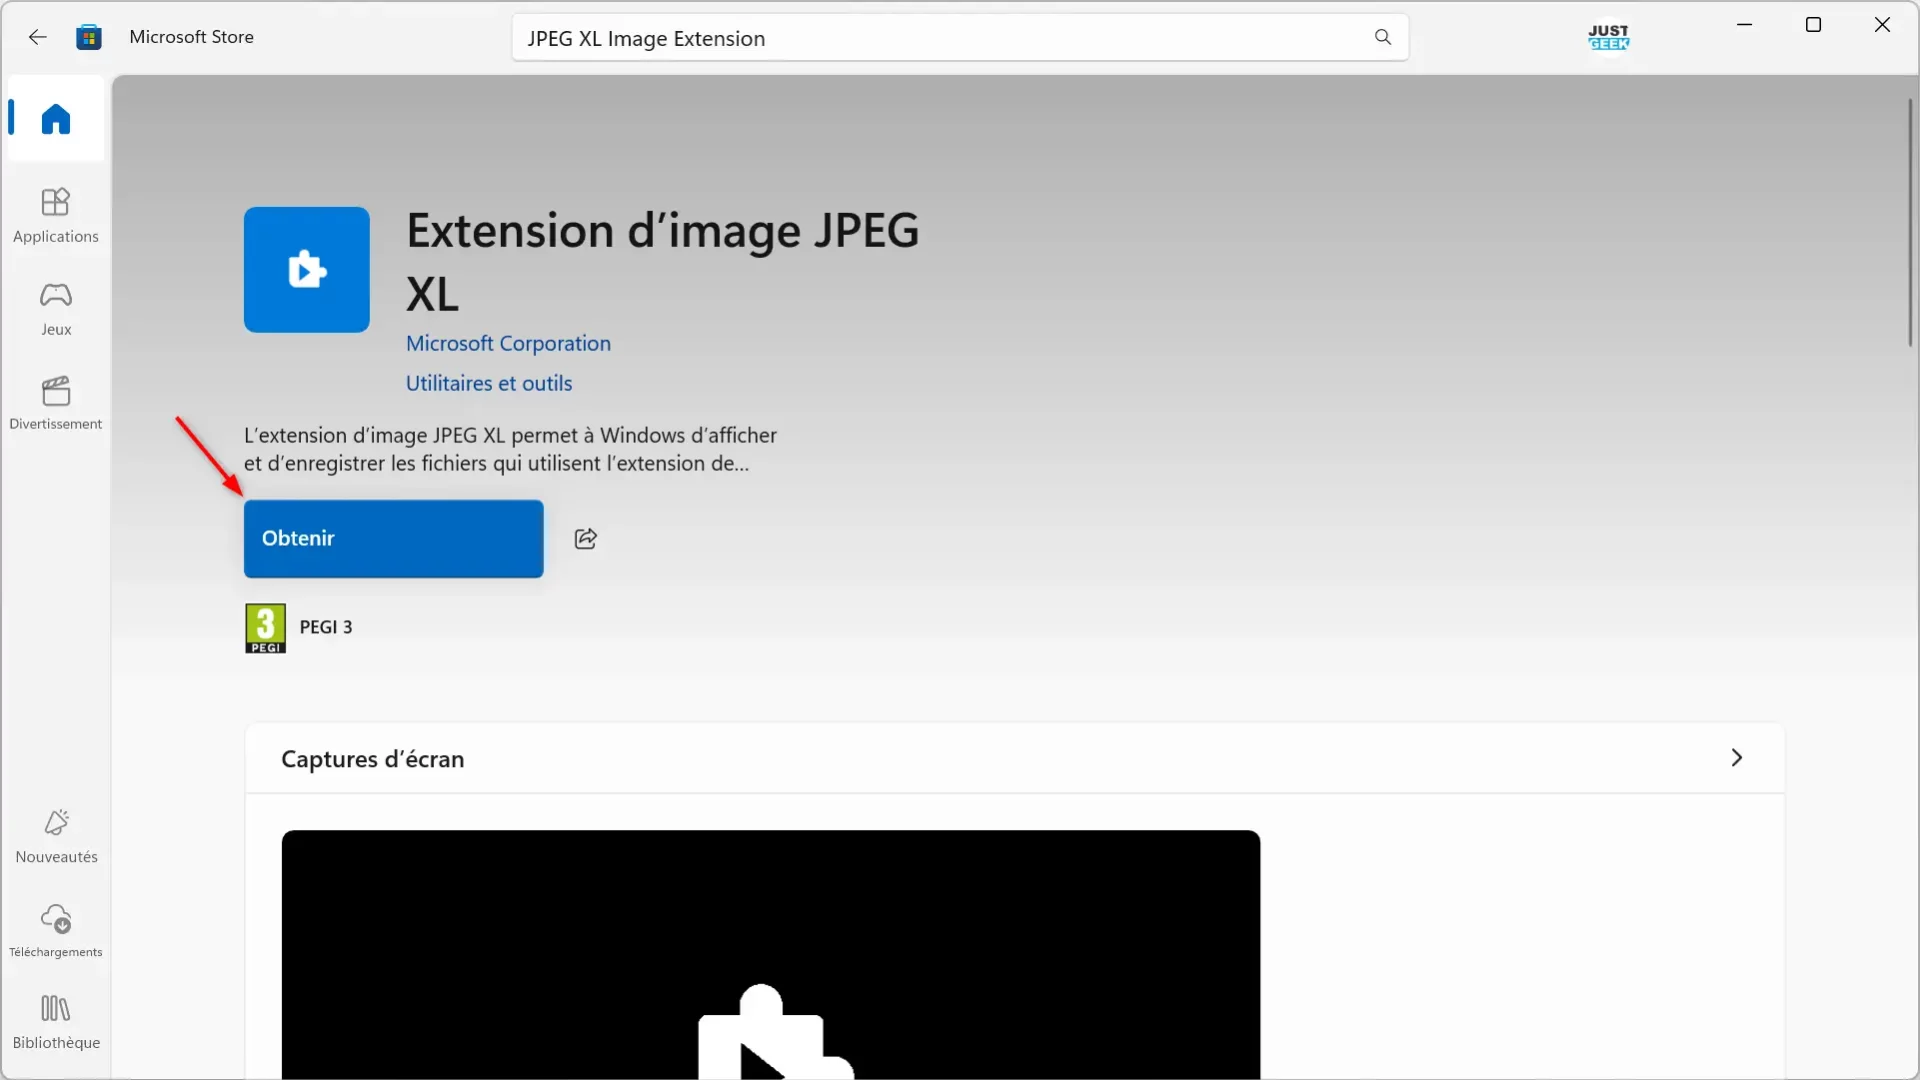Click the Captures d'écran heading
The height and width of the screenshot is (1080, 1920).
(x=373, y=759)
